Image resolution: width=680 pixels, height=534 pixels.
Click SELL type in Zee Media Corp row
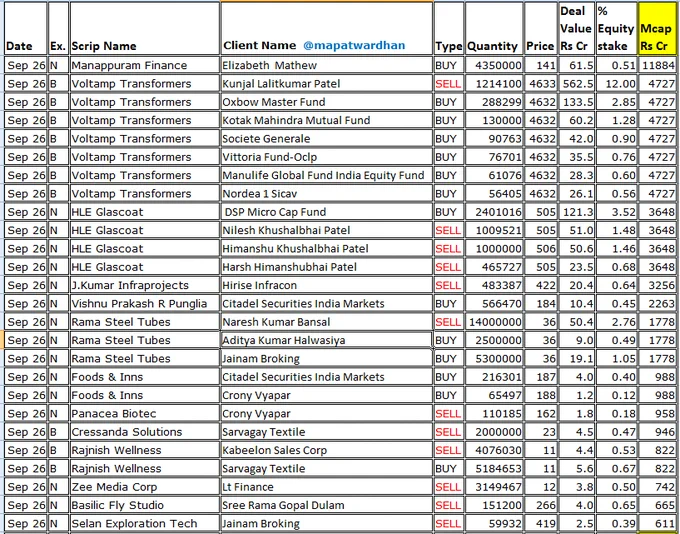[448, 487]
